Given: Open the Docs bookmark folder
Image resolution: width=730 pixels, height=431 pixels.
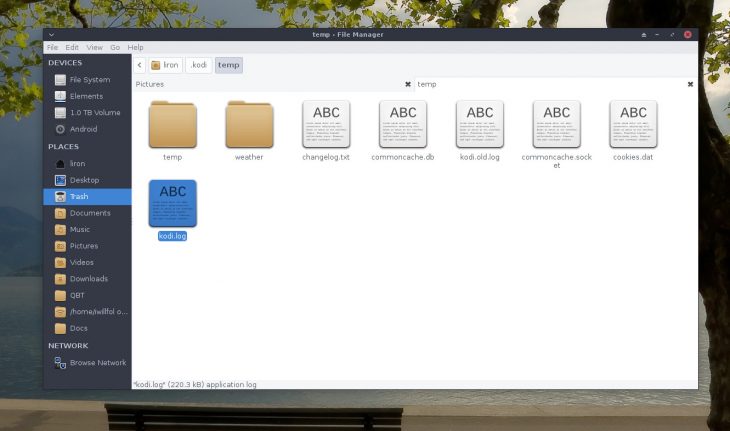Looking at the screenshot, I should pos(88,328).
